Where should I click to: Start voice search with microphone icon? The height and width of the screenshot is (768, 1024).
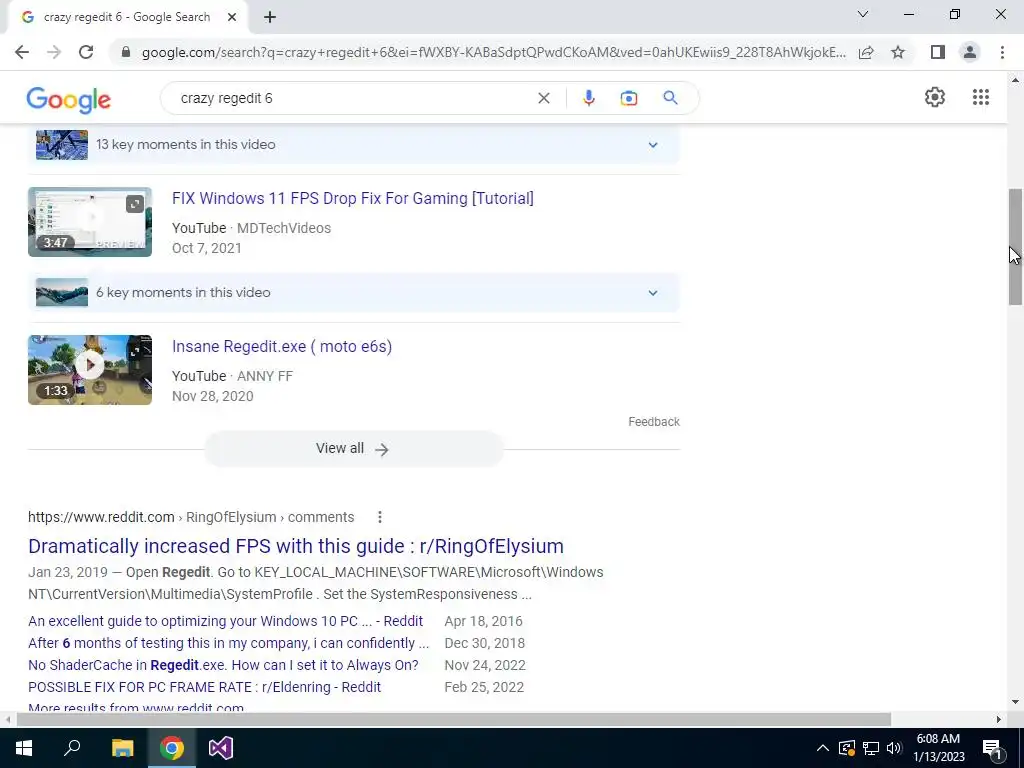point(588,98)
